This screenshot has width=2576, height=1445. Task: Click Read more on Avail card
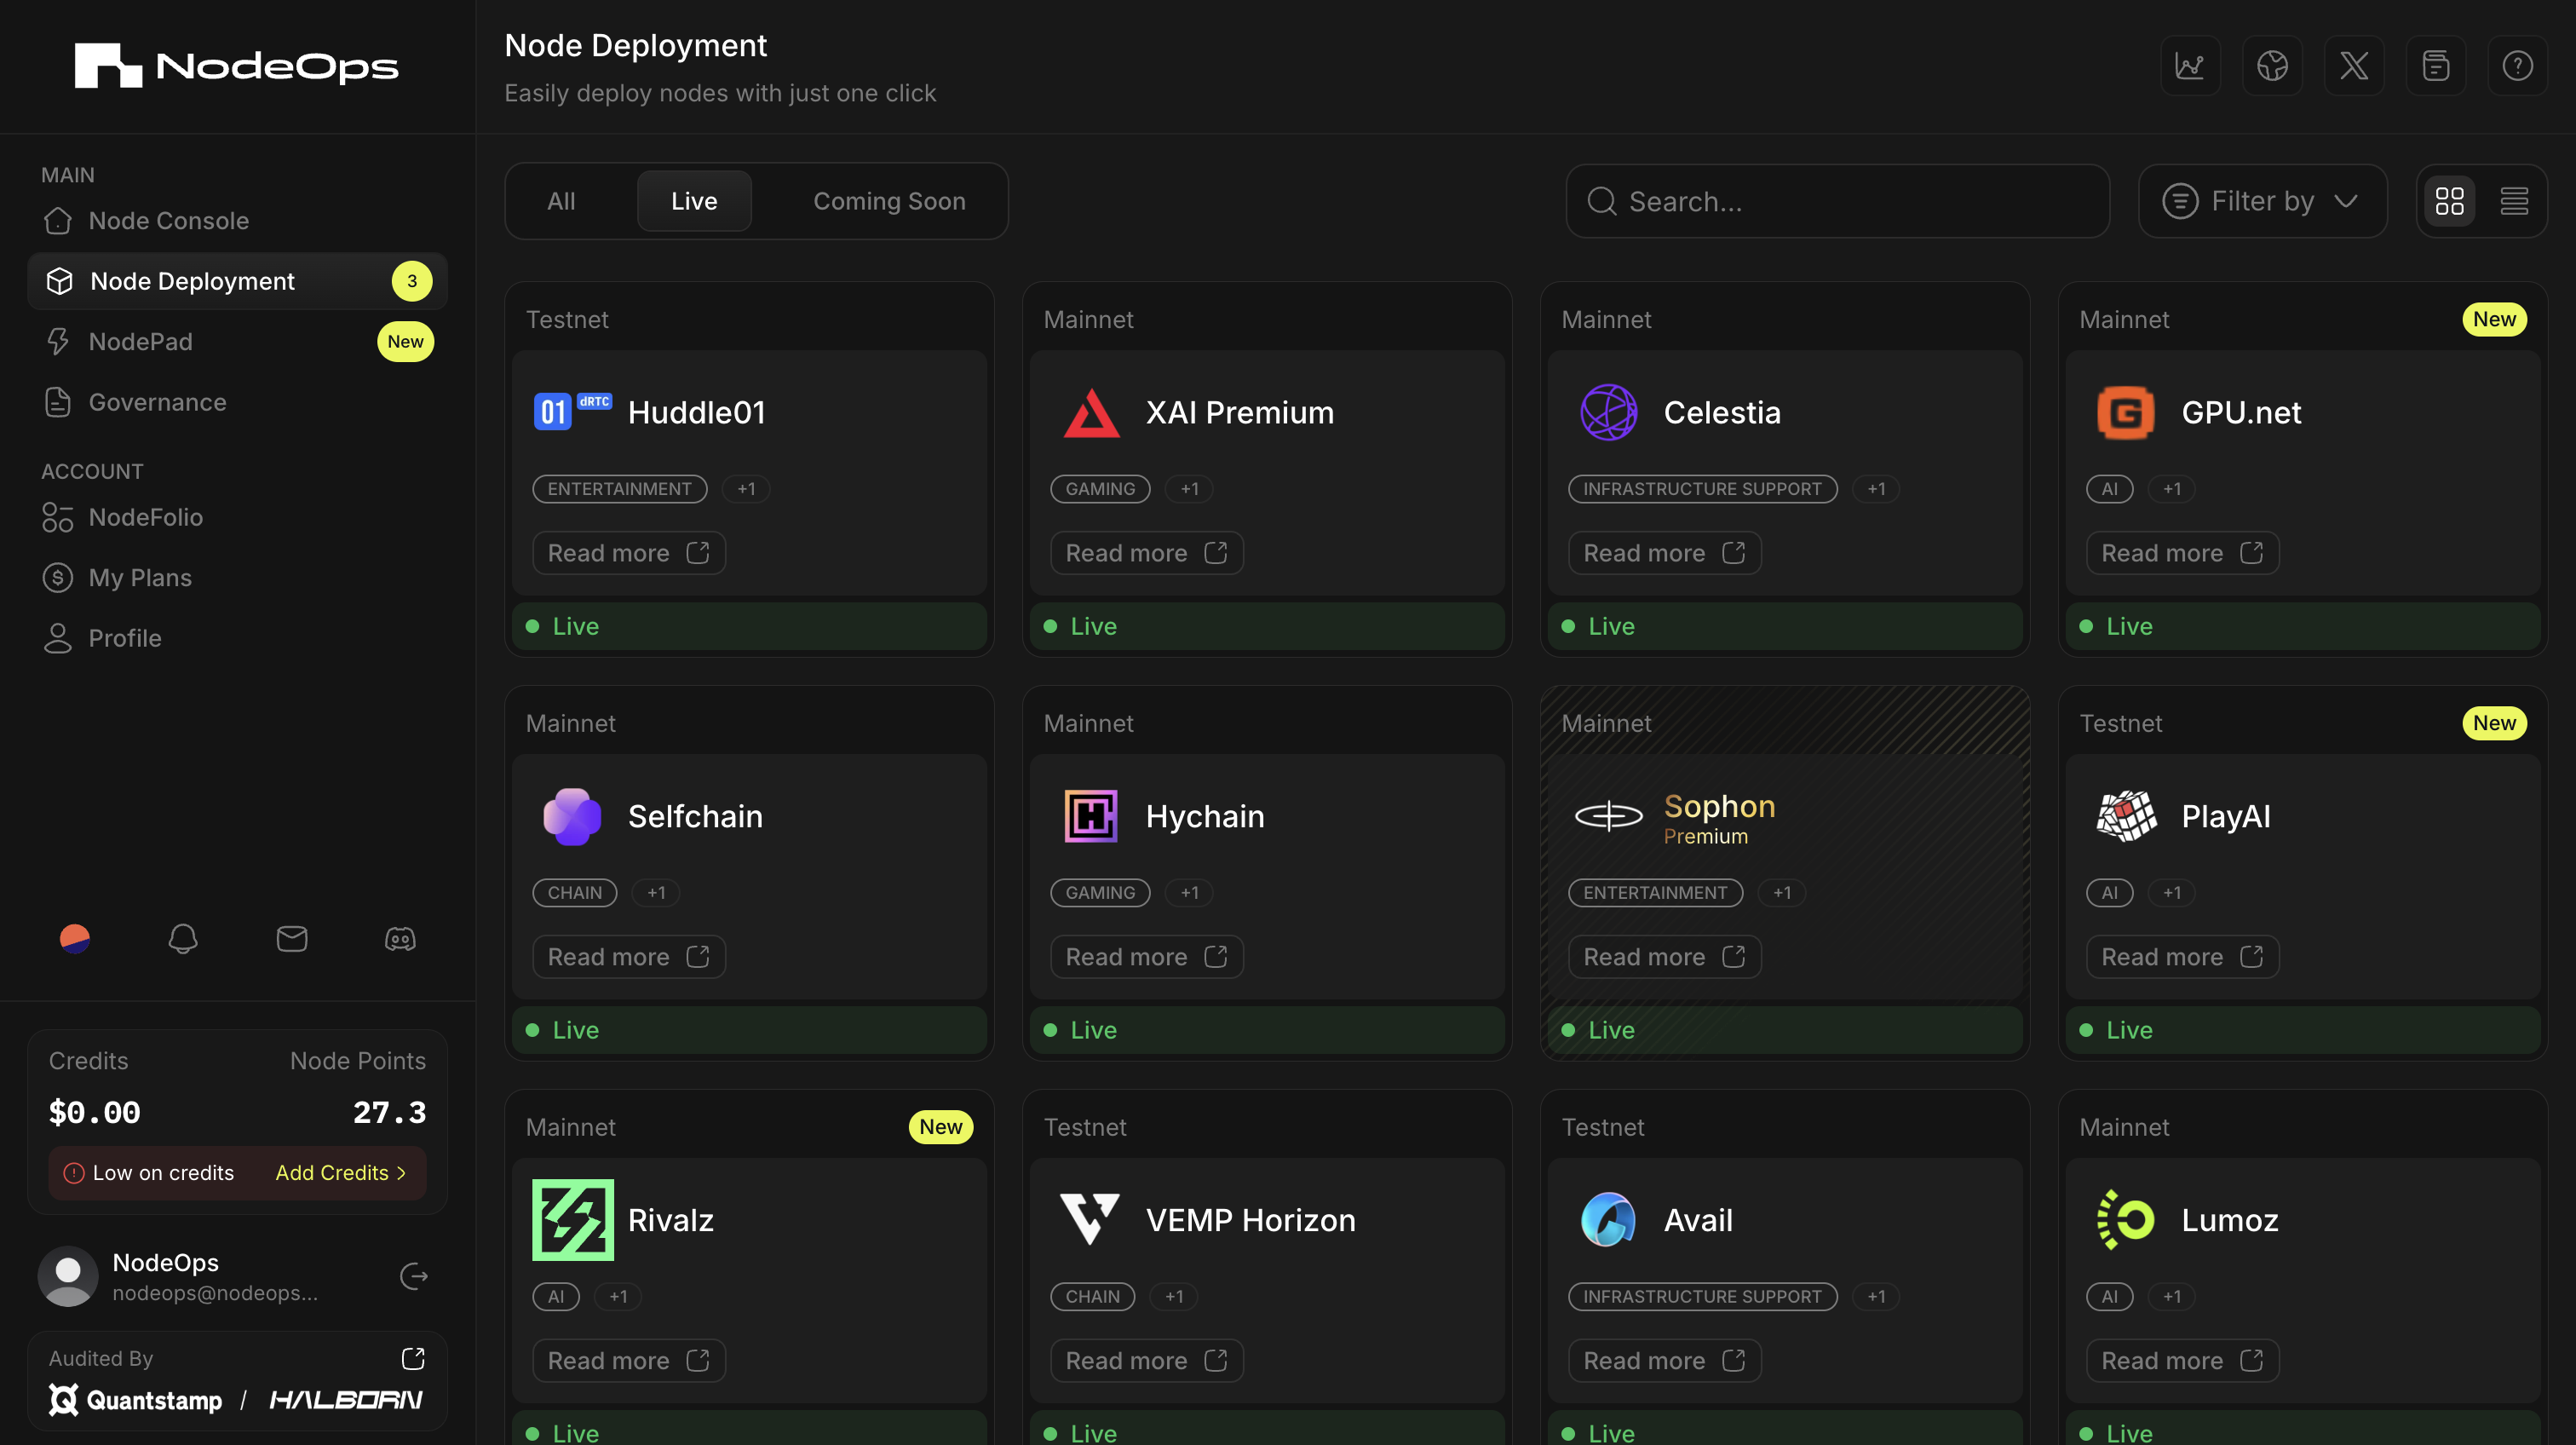[1665, 1361]
